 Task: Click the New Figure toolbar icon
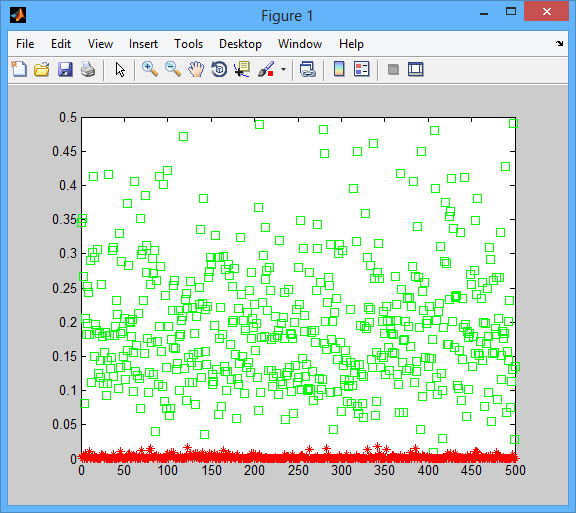tap(19, 69)
